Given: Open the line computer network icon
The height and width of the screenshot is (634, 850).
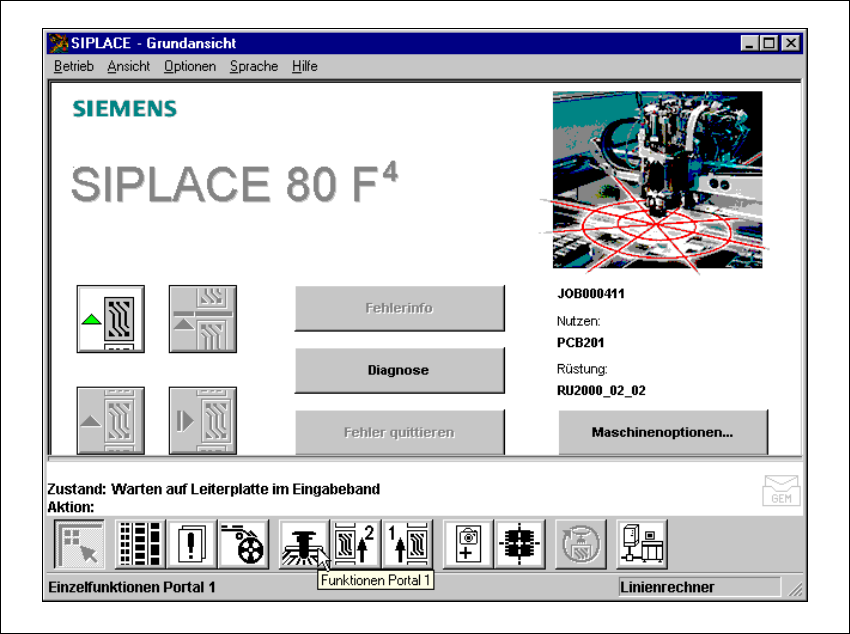Looking at the screenshot, I should [x=642, y=544].
